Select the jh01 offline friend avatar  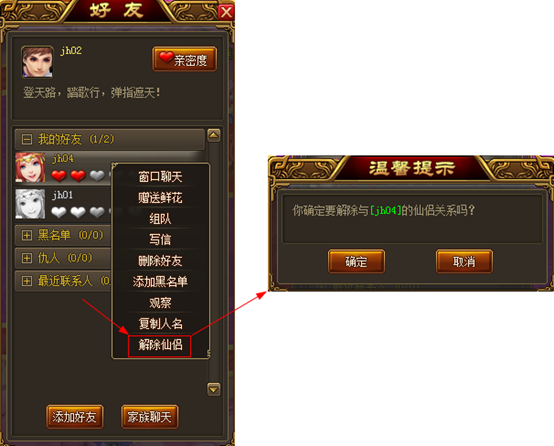[x=30, y=204]
